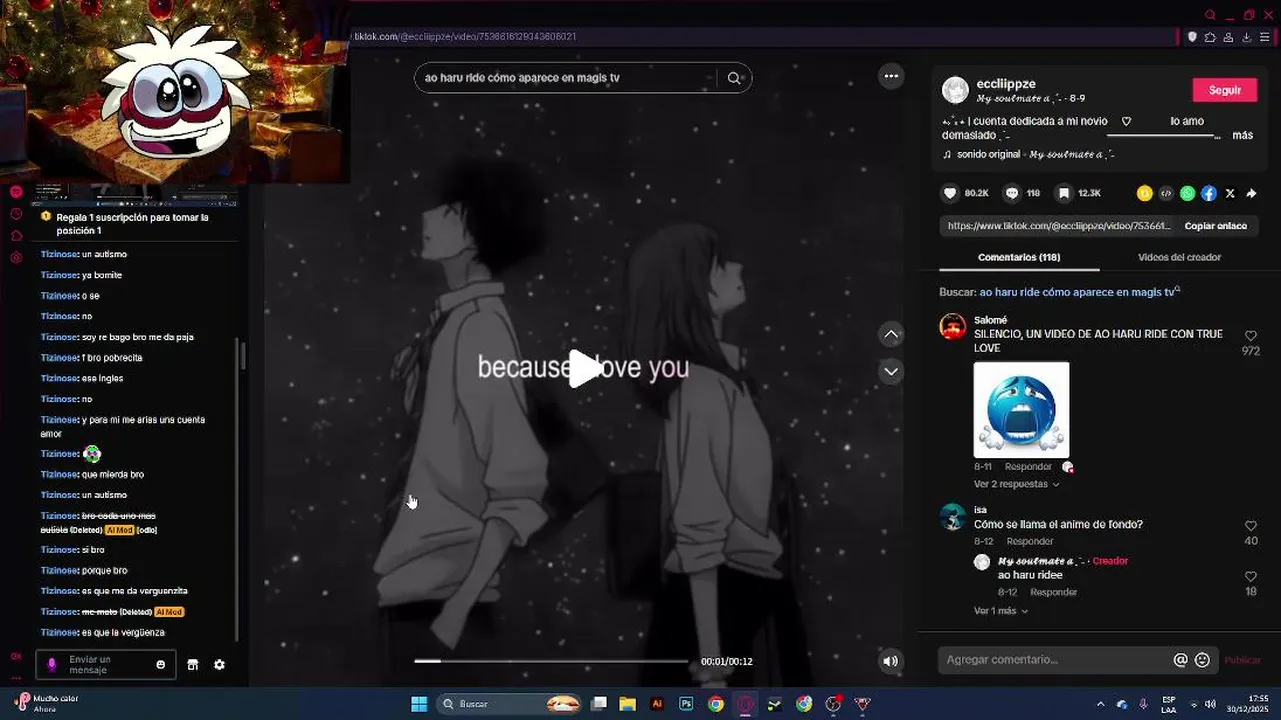Open browser downloads icon in toolbar
Image resolution: width=1281 pixels, height=720 pixels.
[x=1246, y=37]
